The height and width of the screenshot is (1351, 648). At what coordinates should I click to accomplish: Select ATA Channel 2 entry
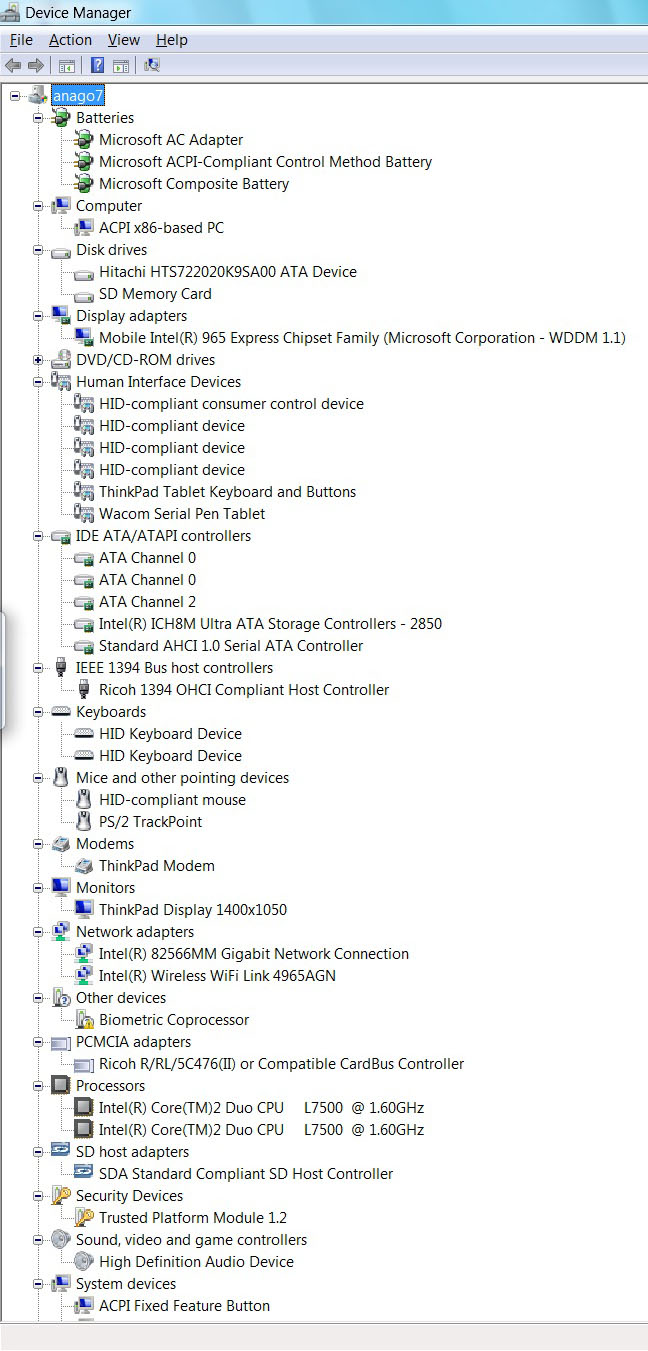tap(147, 602)
